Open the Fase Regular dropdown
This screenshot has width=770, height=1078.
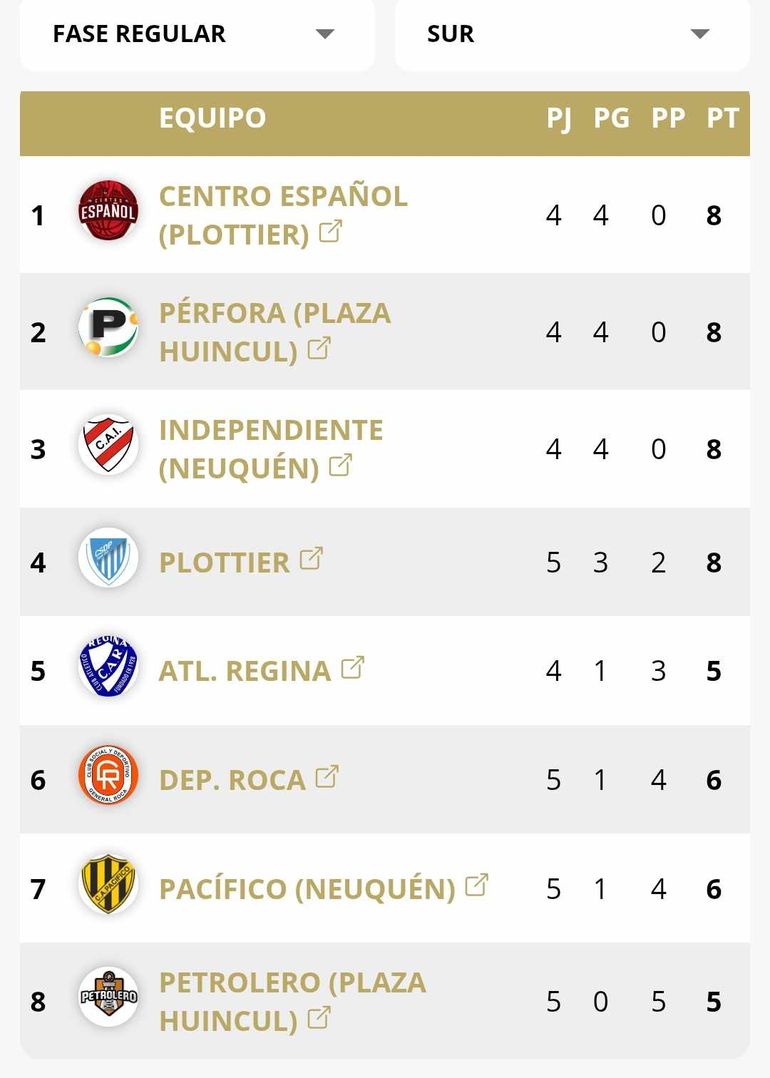click(x=197, y=34)
